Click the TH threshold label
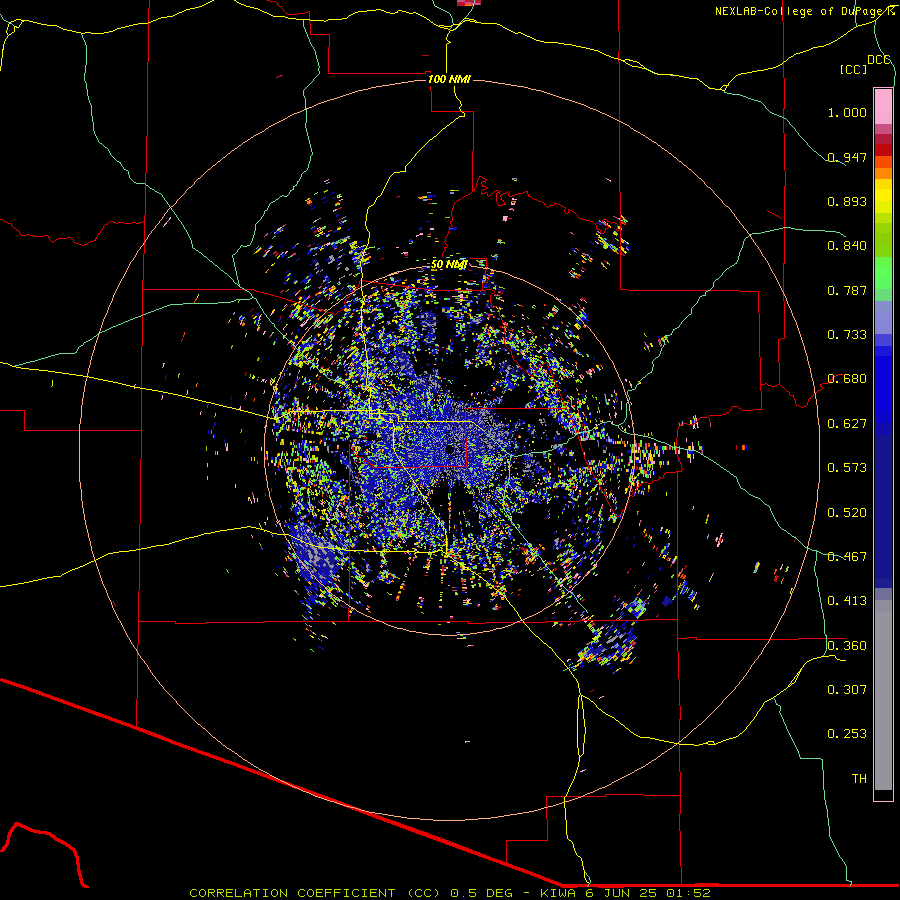This screenshot has width=900, height=900. (859, 779)
